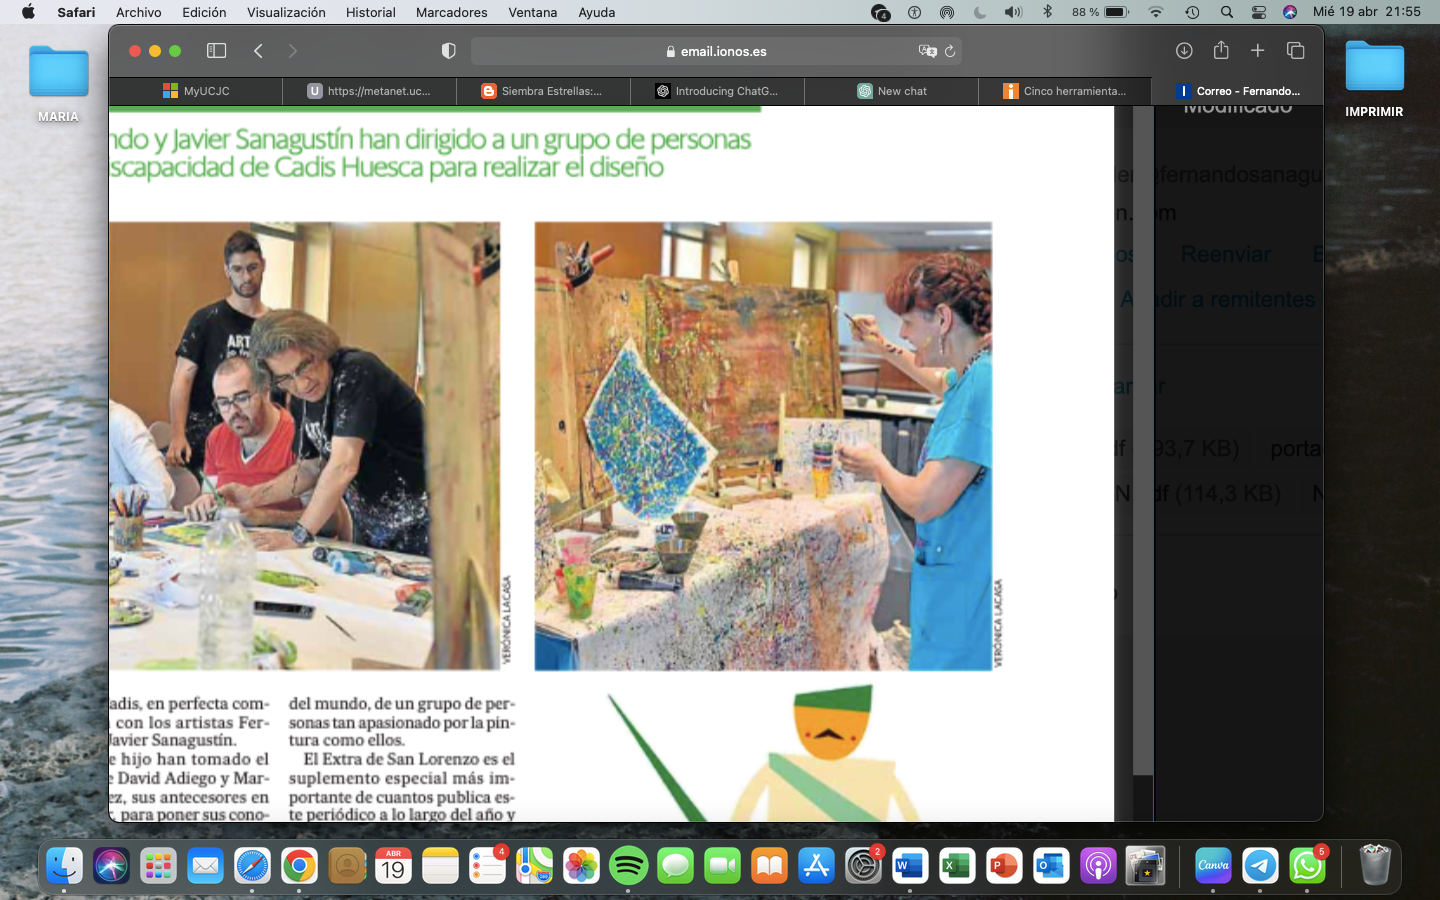Open WhatsApp from the Dock
Screen dimensions: 1440x900
(x=1307, y=866)
